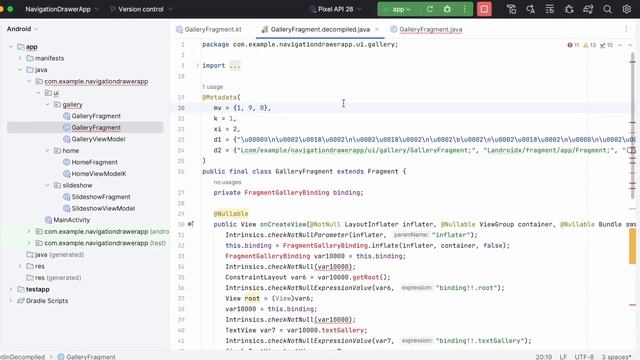Viewport: 640px width, 360px height.
Task: Open the App Quality Insights bug icon
Action: click(569, 9)
